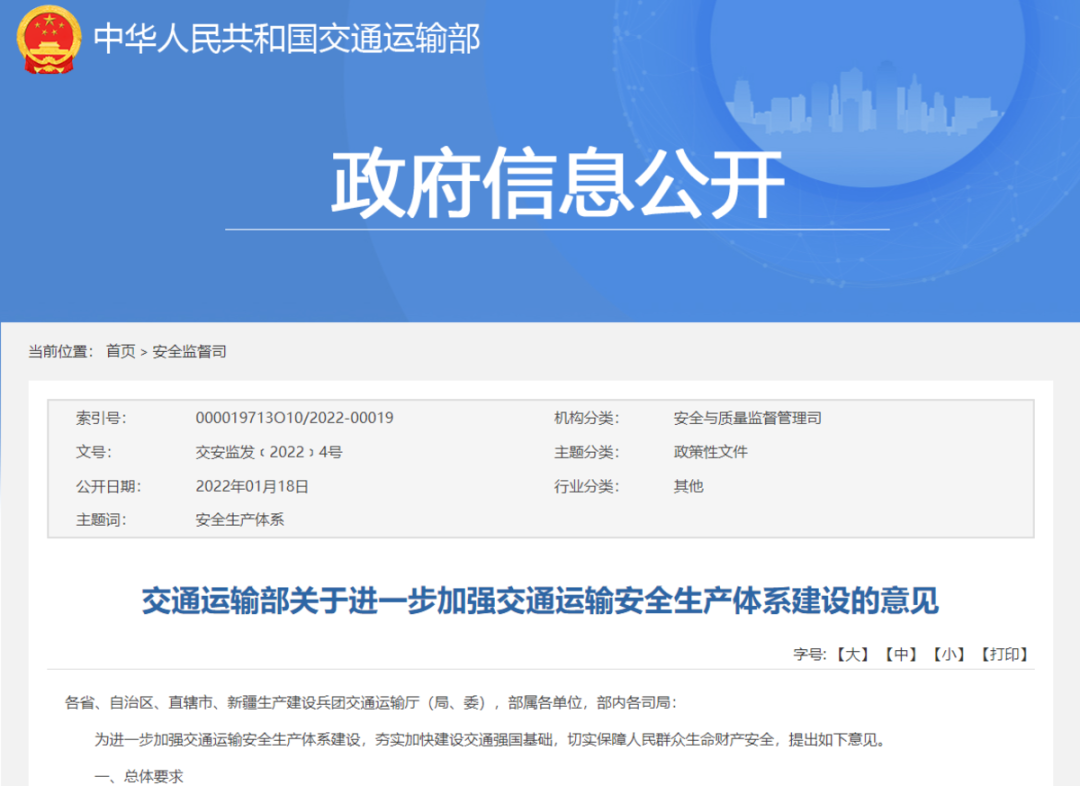Viewport: 1080px width, 786px height.
Task: Select the 政策性文件 topic category value
Action: point(710,452)
